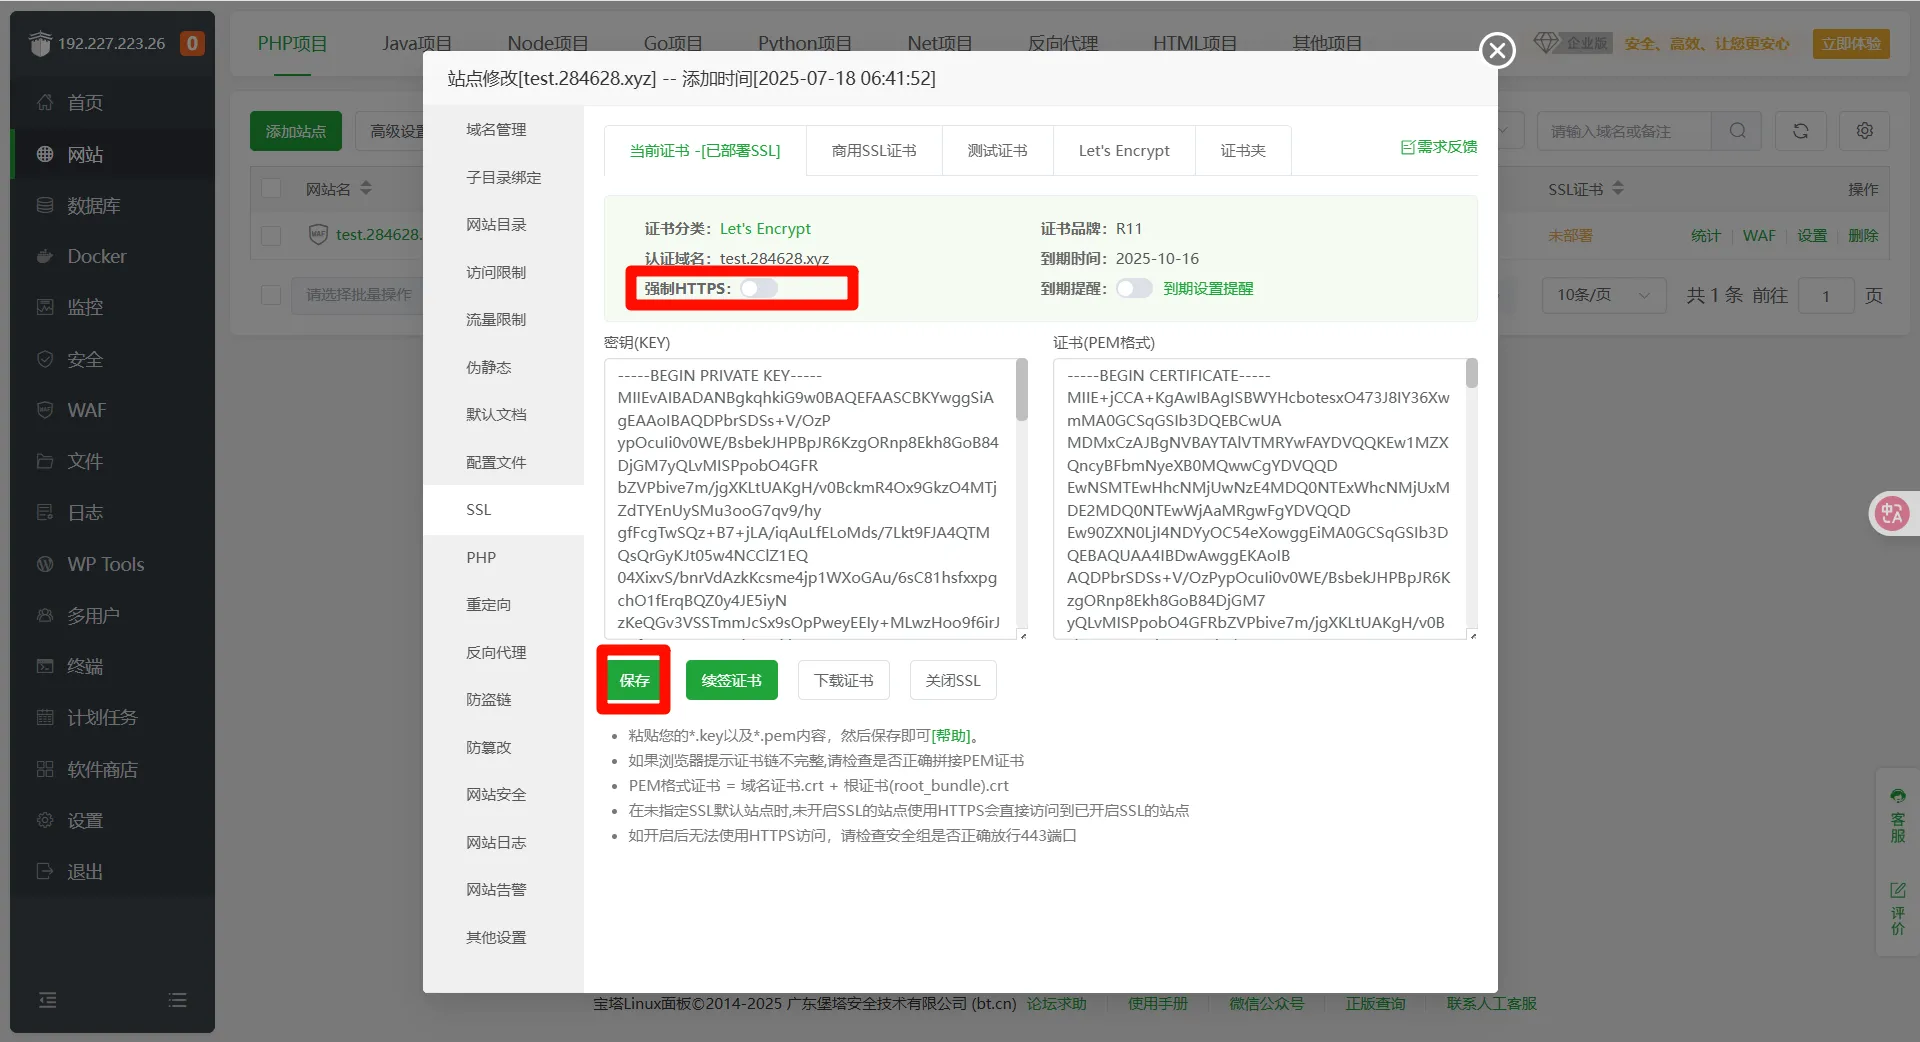Click the refresh icon in toolbar
Screen dimensions: 1920x1042
pos(1800,131)
